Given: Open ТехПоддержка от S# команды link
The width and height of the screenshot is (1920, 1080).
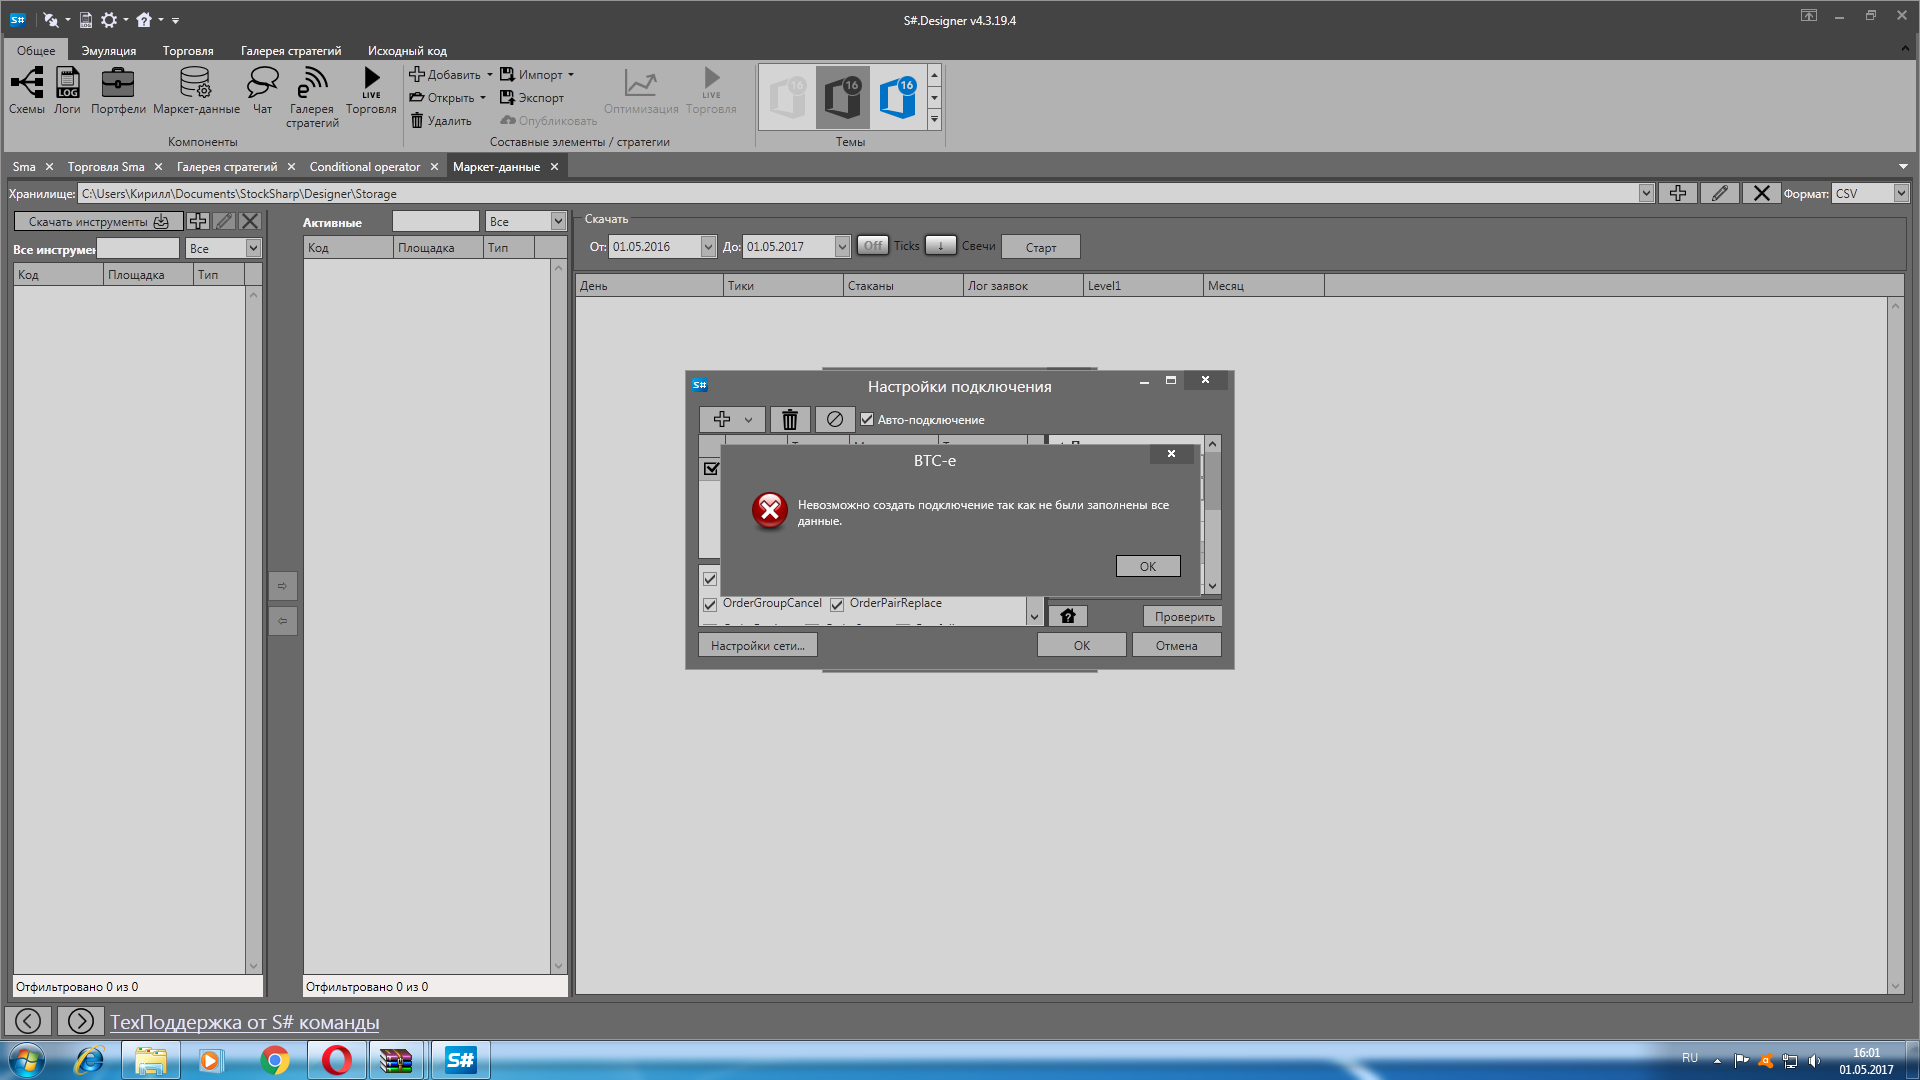Looking at the screenshot, I should tap(244, 1022).
